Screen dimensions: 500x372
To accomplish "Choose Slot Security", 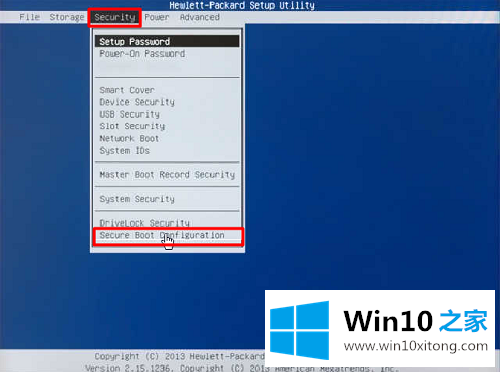I will (132, 126).
